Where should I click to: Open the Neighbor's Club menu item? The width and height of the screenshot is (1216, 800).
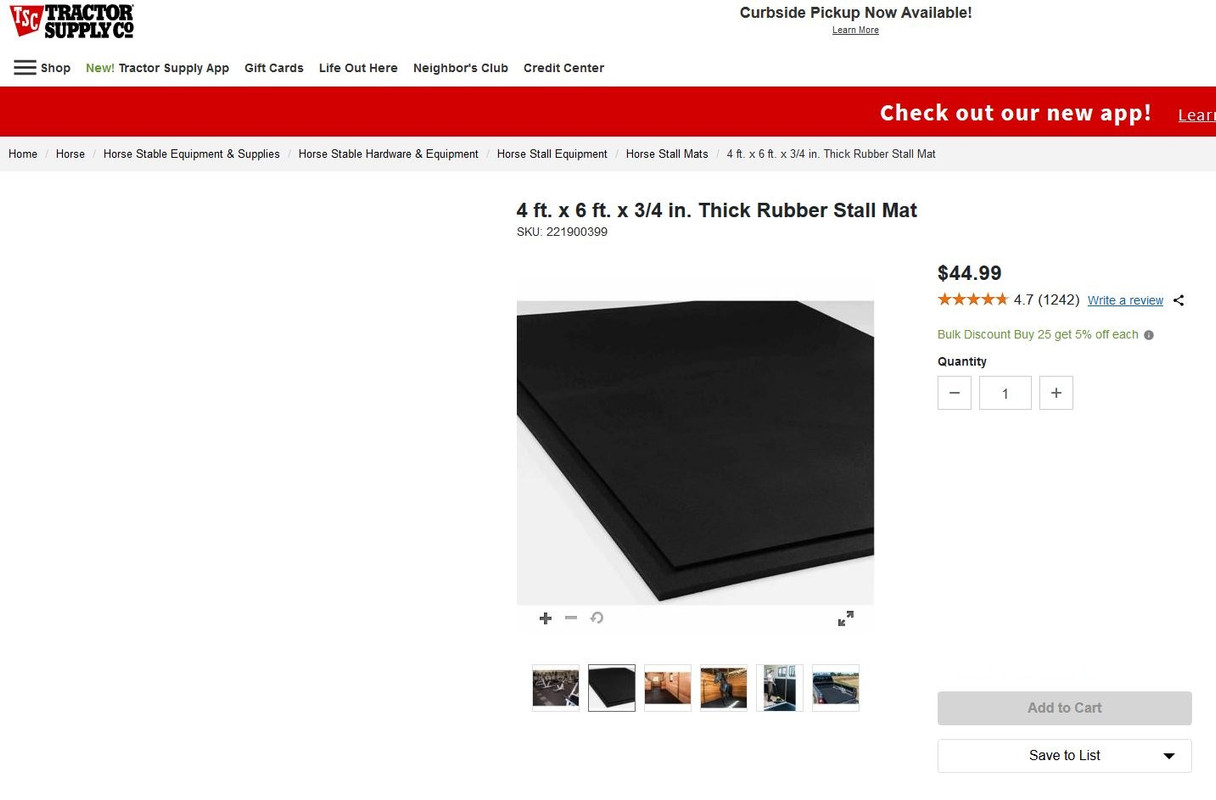pos(460,68)
